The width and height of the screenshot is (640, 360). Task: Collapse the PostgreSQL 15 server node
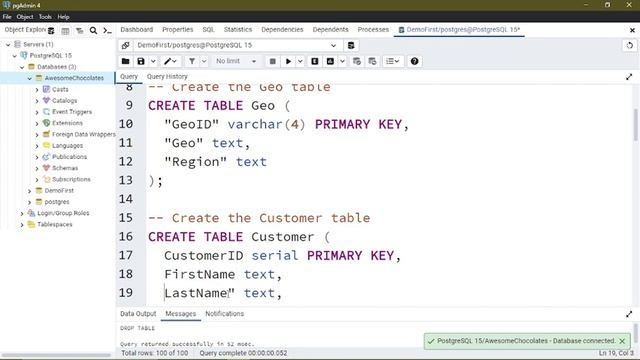pyautogui.click(x=15, y=56)
